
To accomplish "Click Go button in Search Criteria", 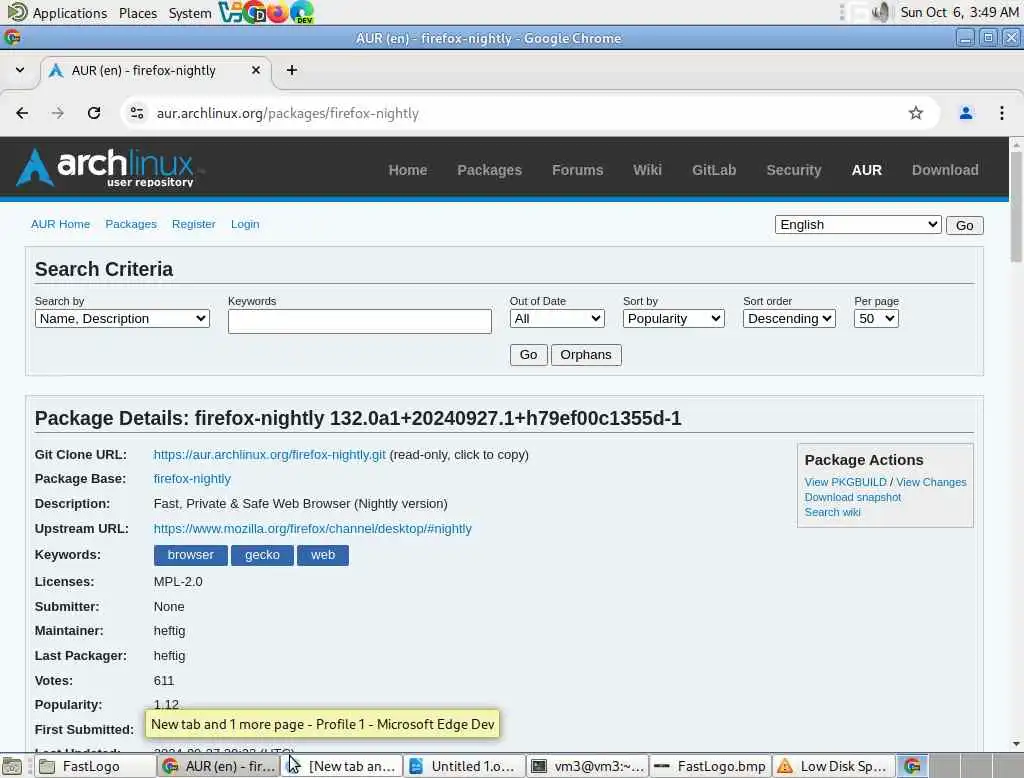I will [528, 355].
